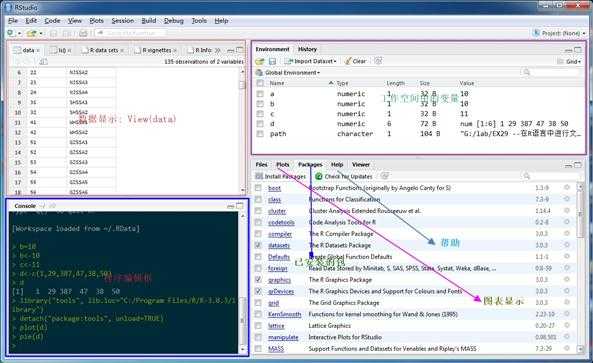The width and height of the screenshot is (593, 363).
Task: Click the Save workspace disk icon in Environment pane
Action: (272, 61)
